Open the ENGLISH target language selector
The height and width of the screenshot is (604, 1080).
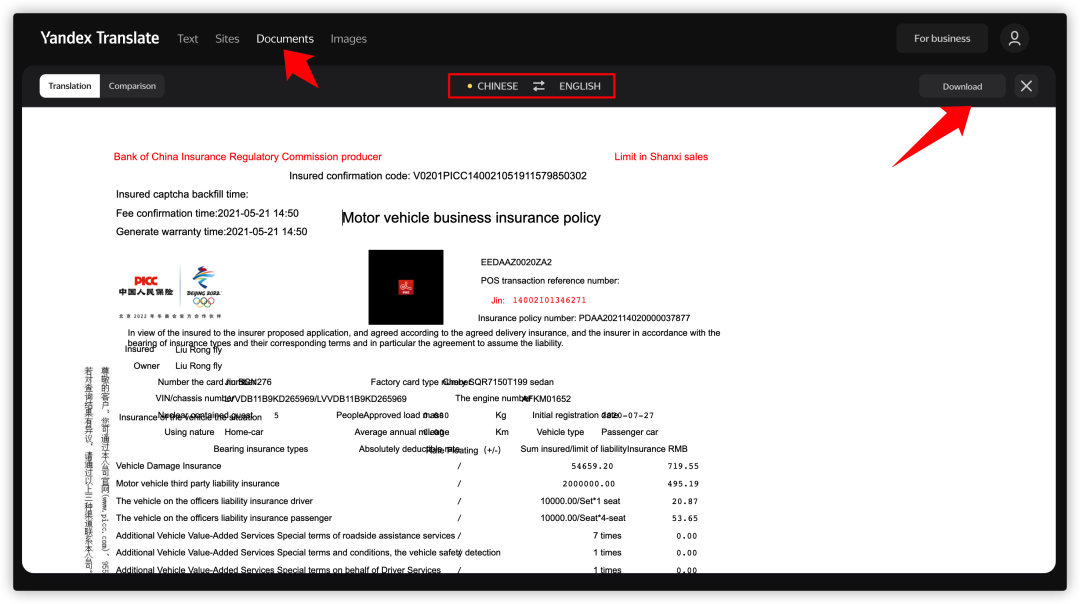(x=580, y=86)
